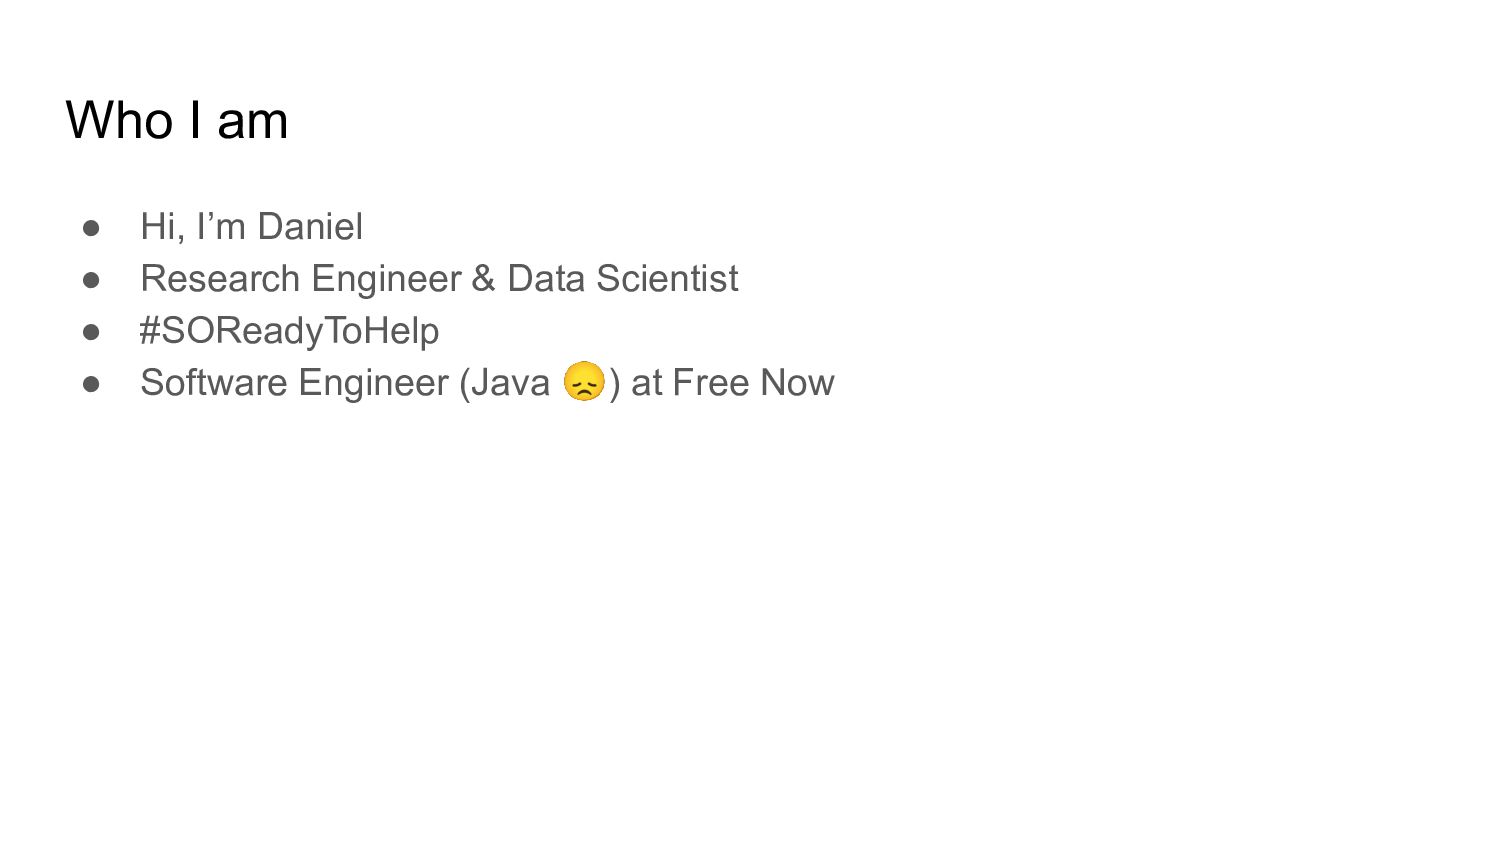Click the word 'Java' in parentheses
The height and width of the screenshot is (844, 1500).
(510, 382)
